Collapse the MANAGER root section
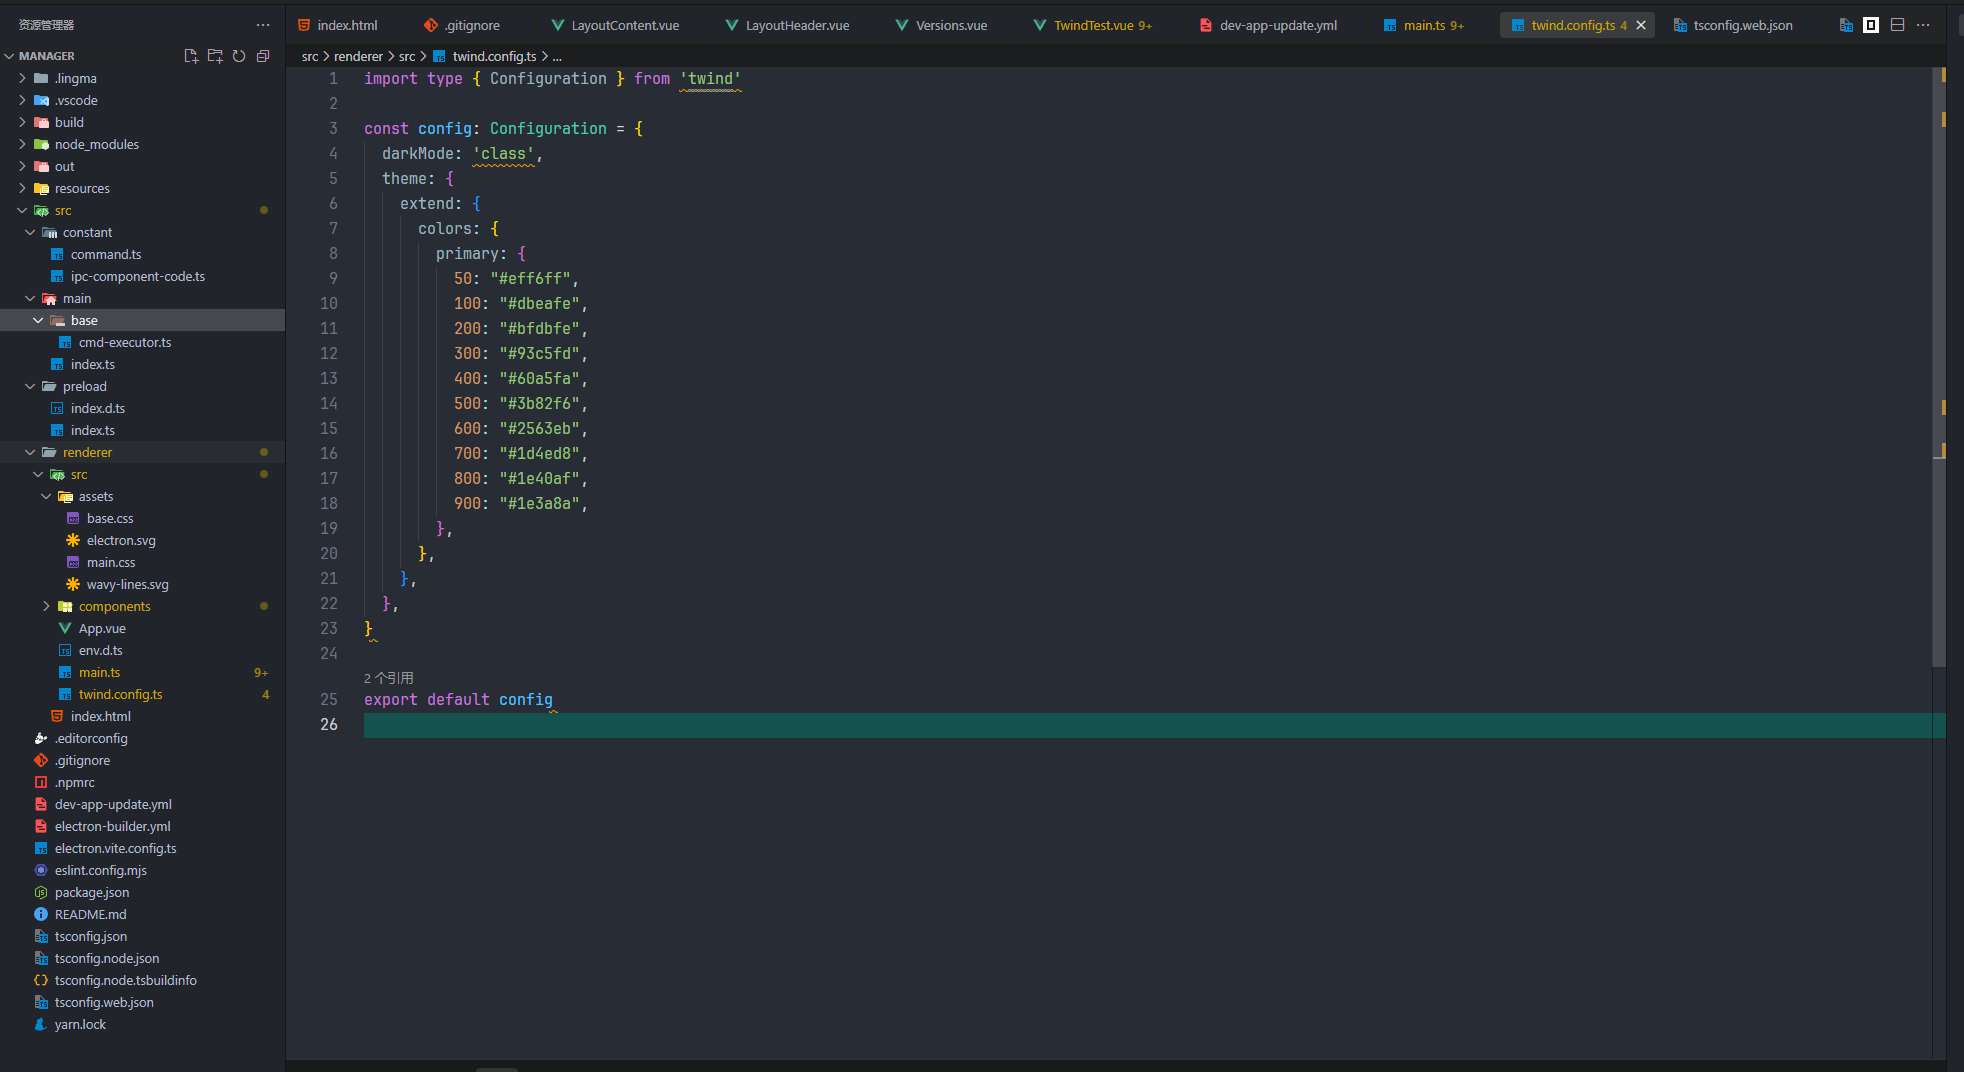This screenshot has width=1964, height=1072. [9, 56]
